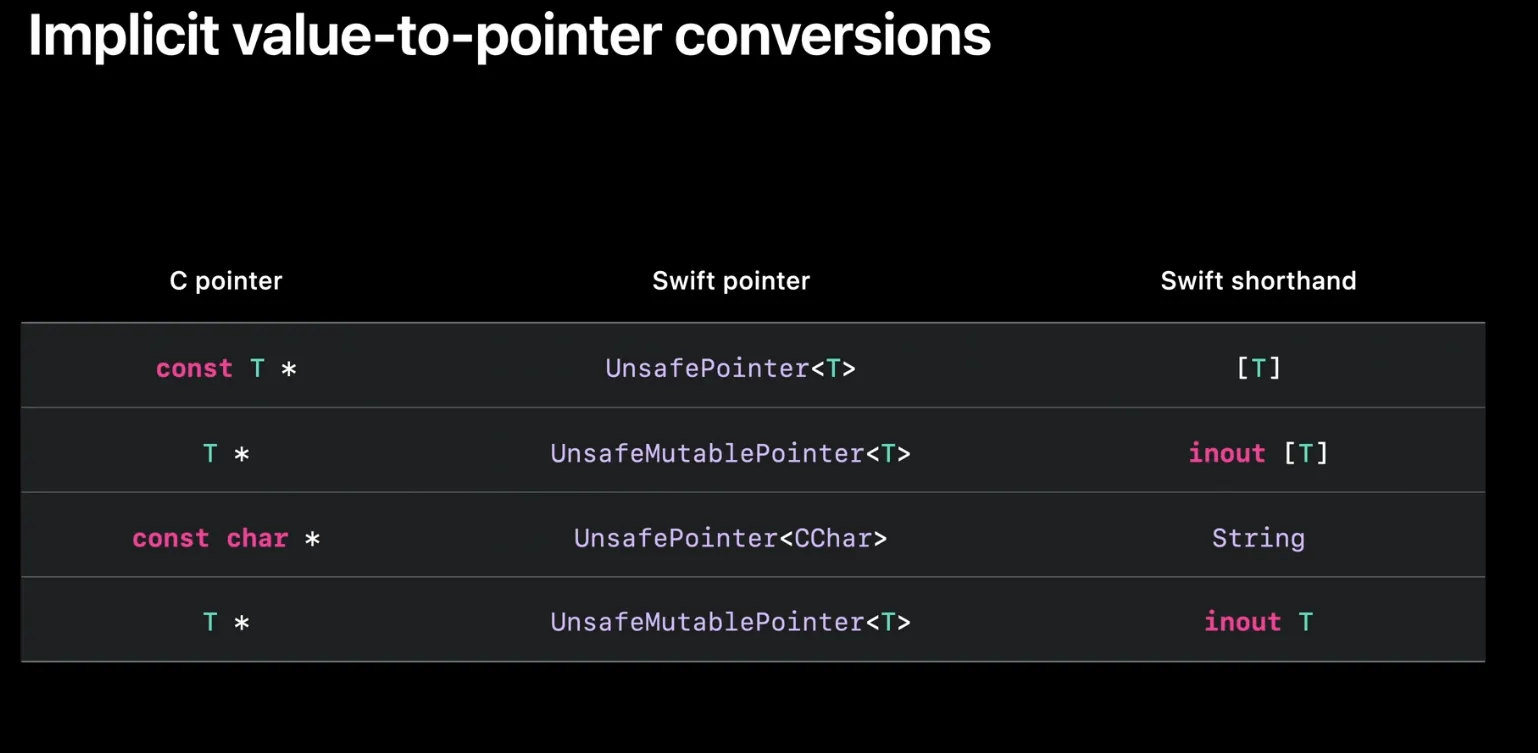Viewport: 1538px width, 753px height.
Task: Click 'UnsafePointer<T>' in the first row
Action: click(731, 369)
